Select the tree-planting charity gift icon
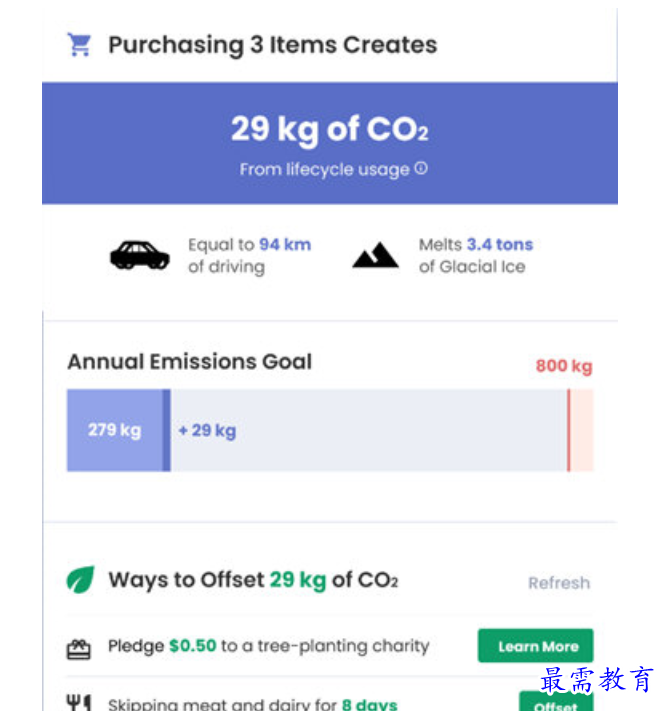The image size is (662, 711). [x=79, y=649]
